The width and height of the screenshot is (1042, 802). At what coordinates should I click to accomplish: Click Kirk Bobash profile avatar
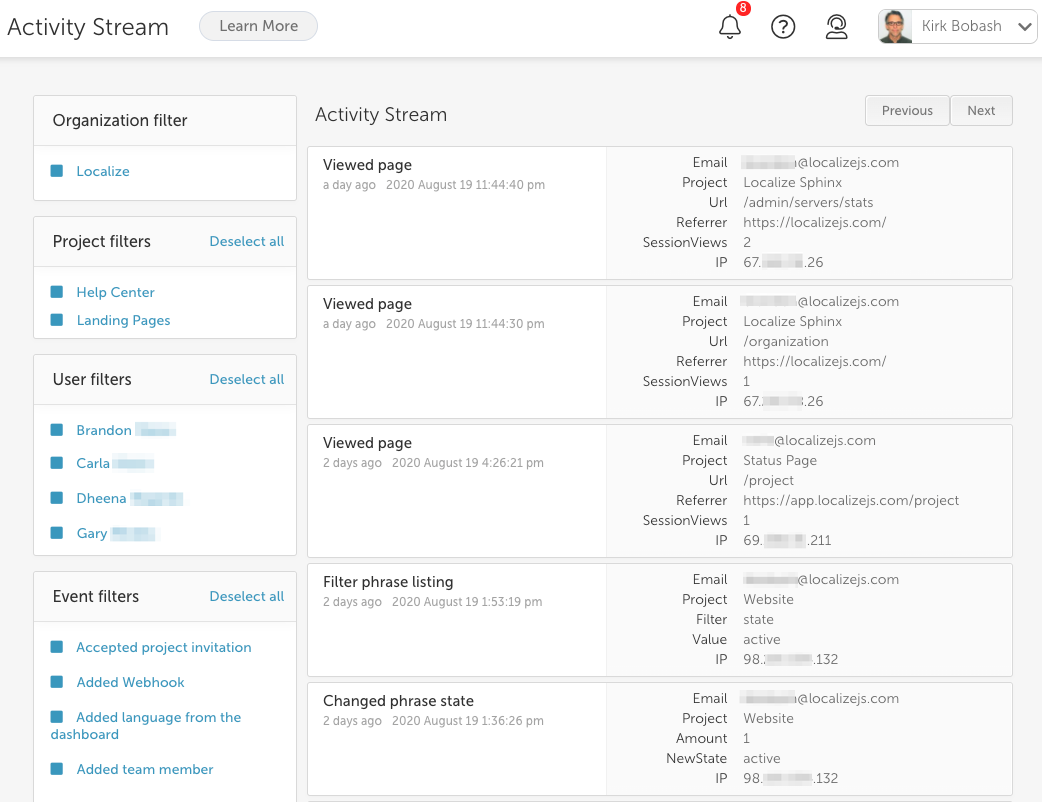pos(895,27)
